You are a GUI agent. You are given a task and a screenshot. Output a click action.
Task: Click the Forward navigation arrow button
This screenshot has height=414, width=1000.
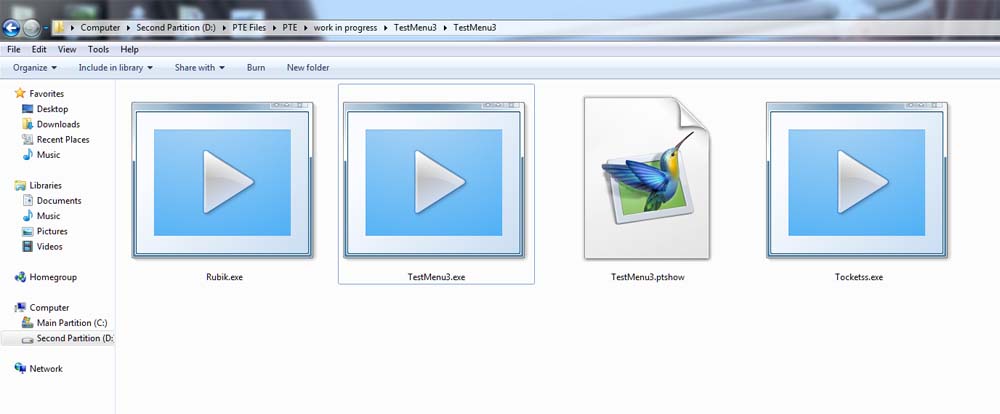coord(31,28)
